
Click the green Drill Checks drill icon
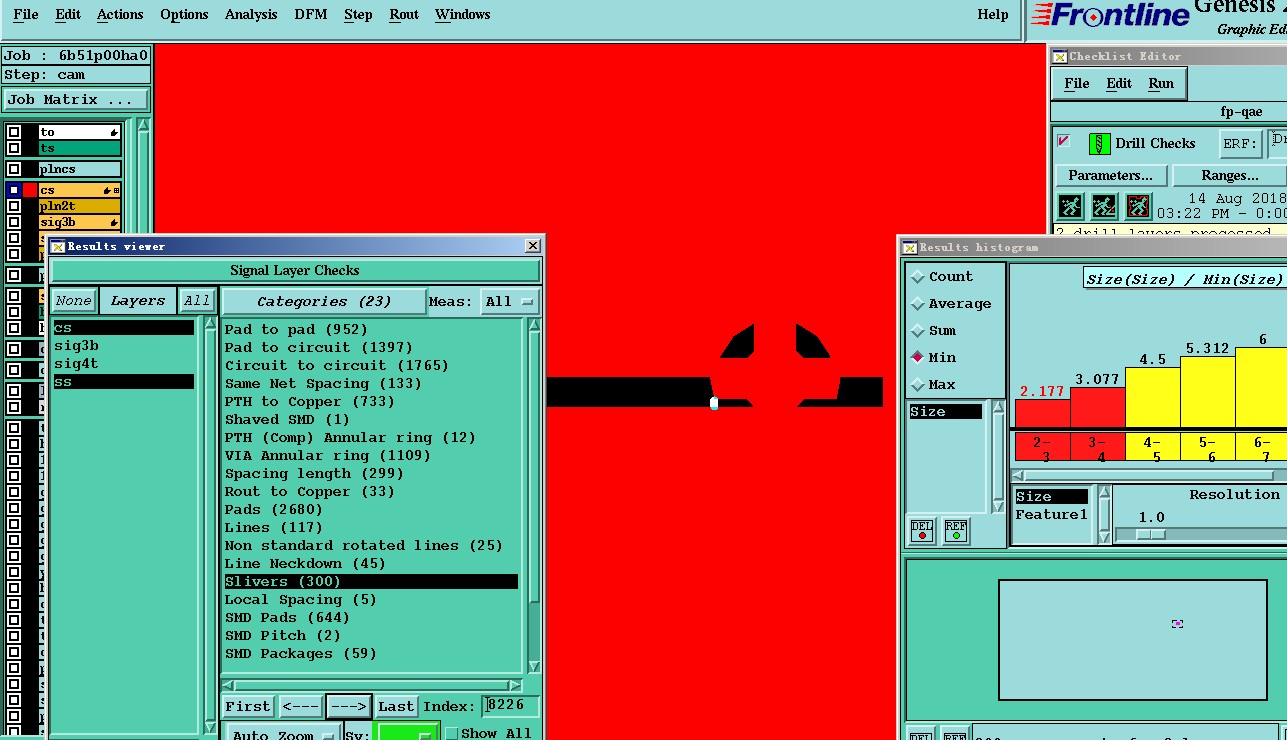1100,144
